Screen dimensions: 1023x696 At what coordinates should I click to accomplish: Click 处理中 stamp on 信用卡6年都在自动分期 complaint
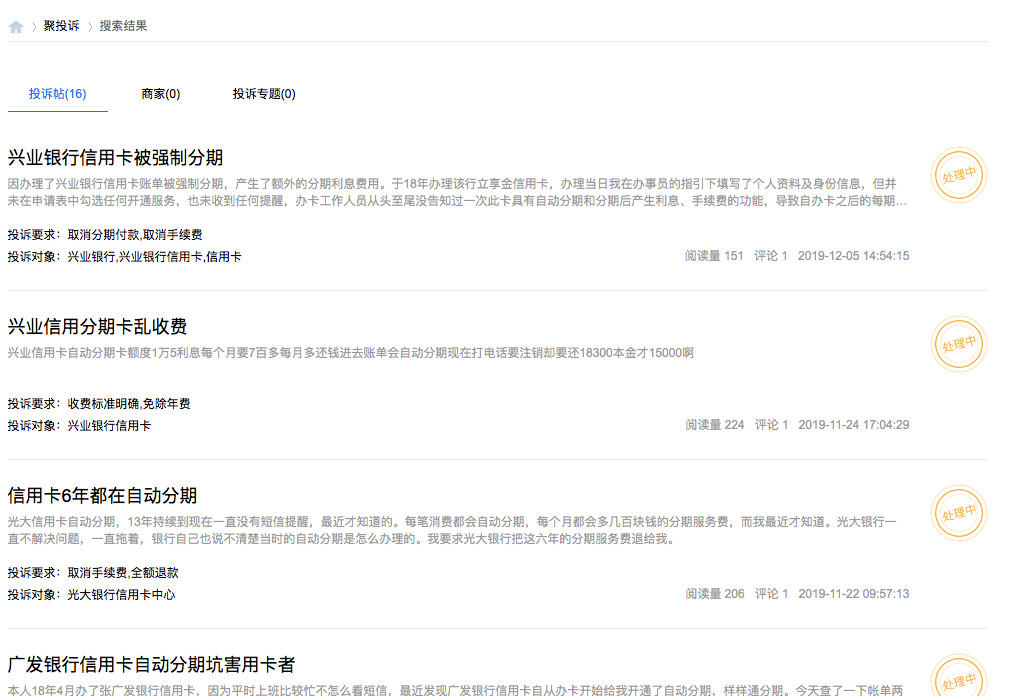point(958,513)
